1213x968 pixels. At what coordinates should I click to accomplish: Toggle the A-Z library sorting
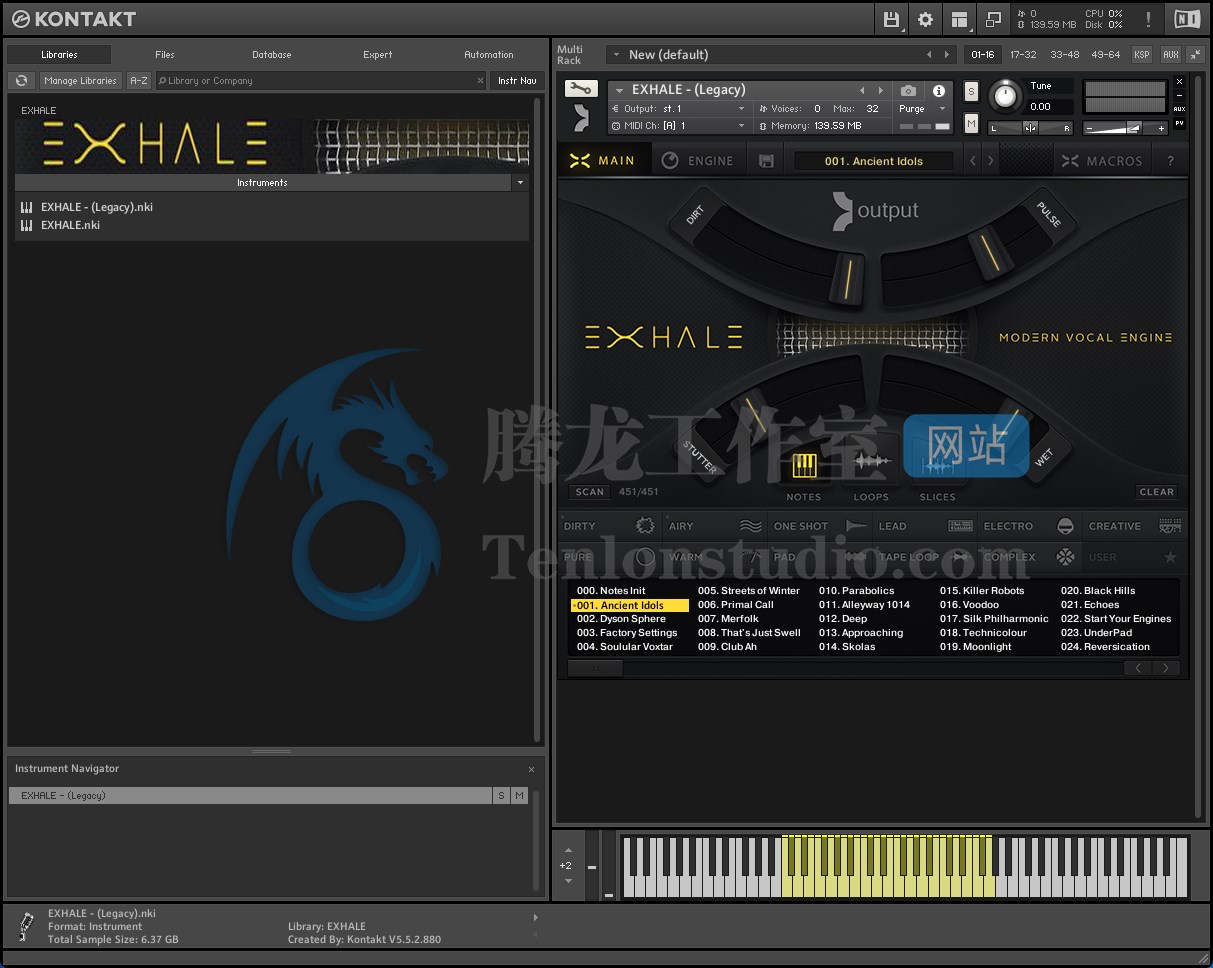click(139, 81)
